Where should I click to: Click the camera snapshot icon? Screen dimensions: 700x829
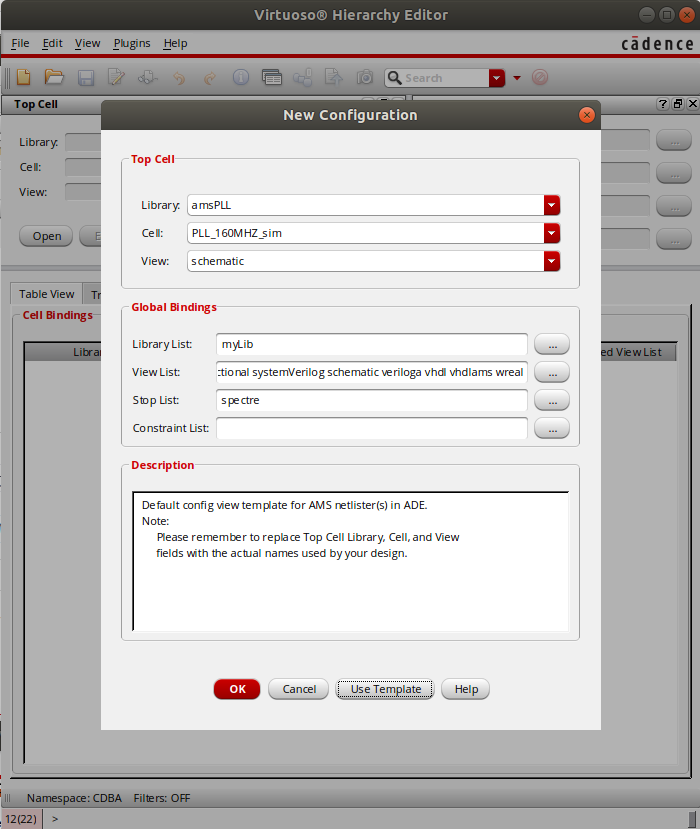point(365,78)
